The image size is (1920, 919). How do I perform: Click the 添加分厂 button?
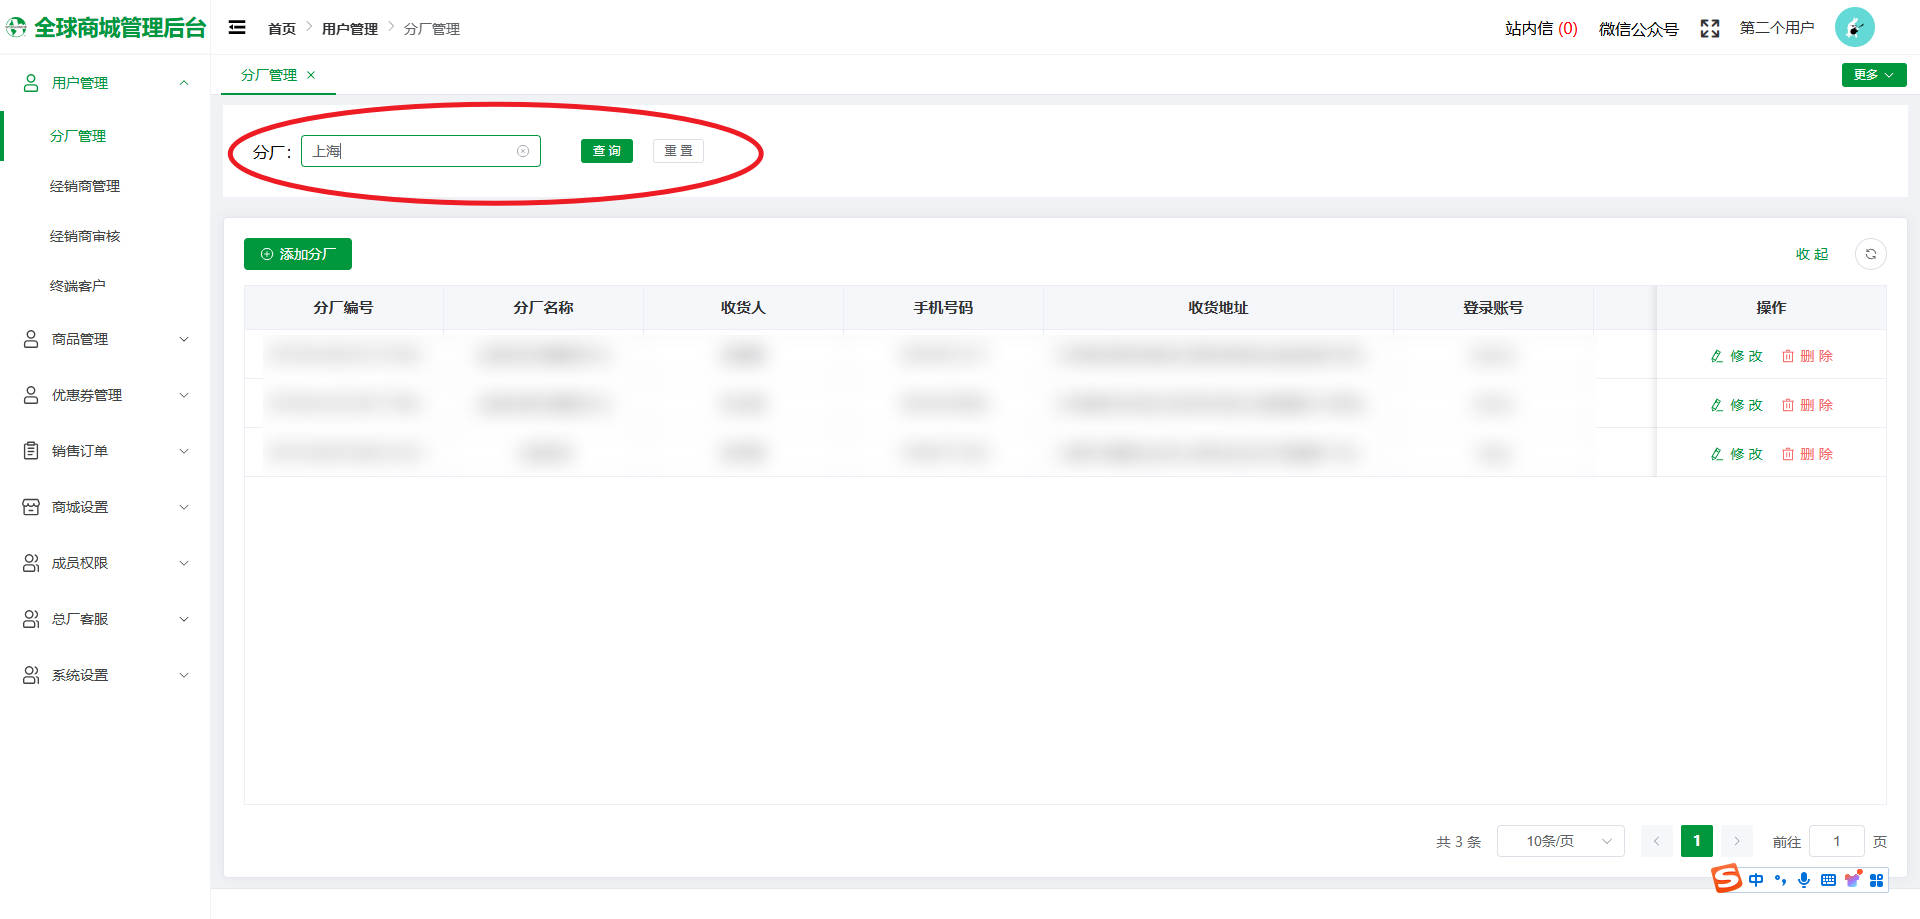point(298,254)
